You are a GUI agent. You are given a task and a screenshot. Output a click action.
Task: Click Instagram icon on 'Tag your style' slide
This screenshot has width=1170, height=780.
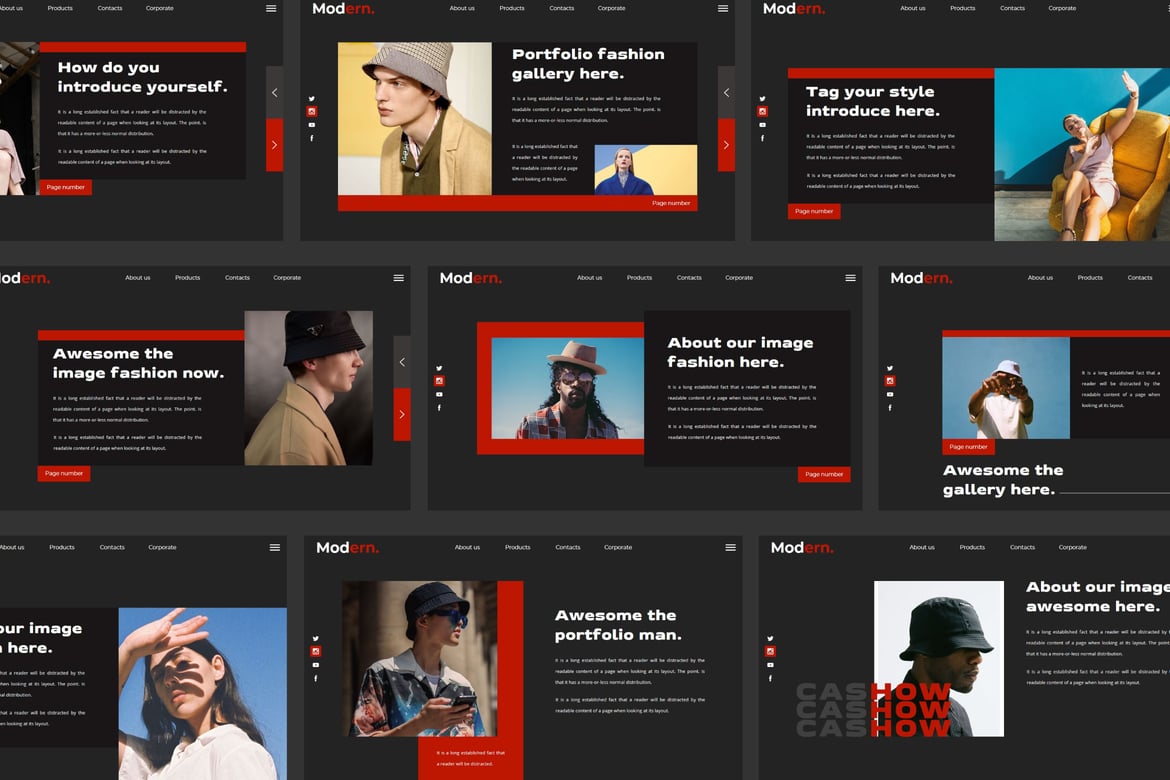(x=762, y=111)
